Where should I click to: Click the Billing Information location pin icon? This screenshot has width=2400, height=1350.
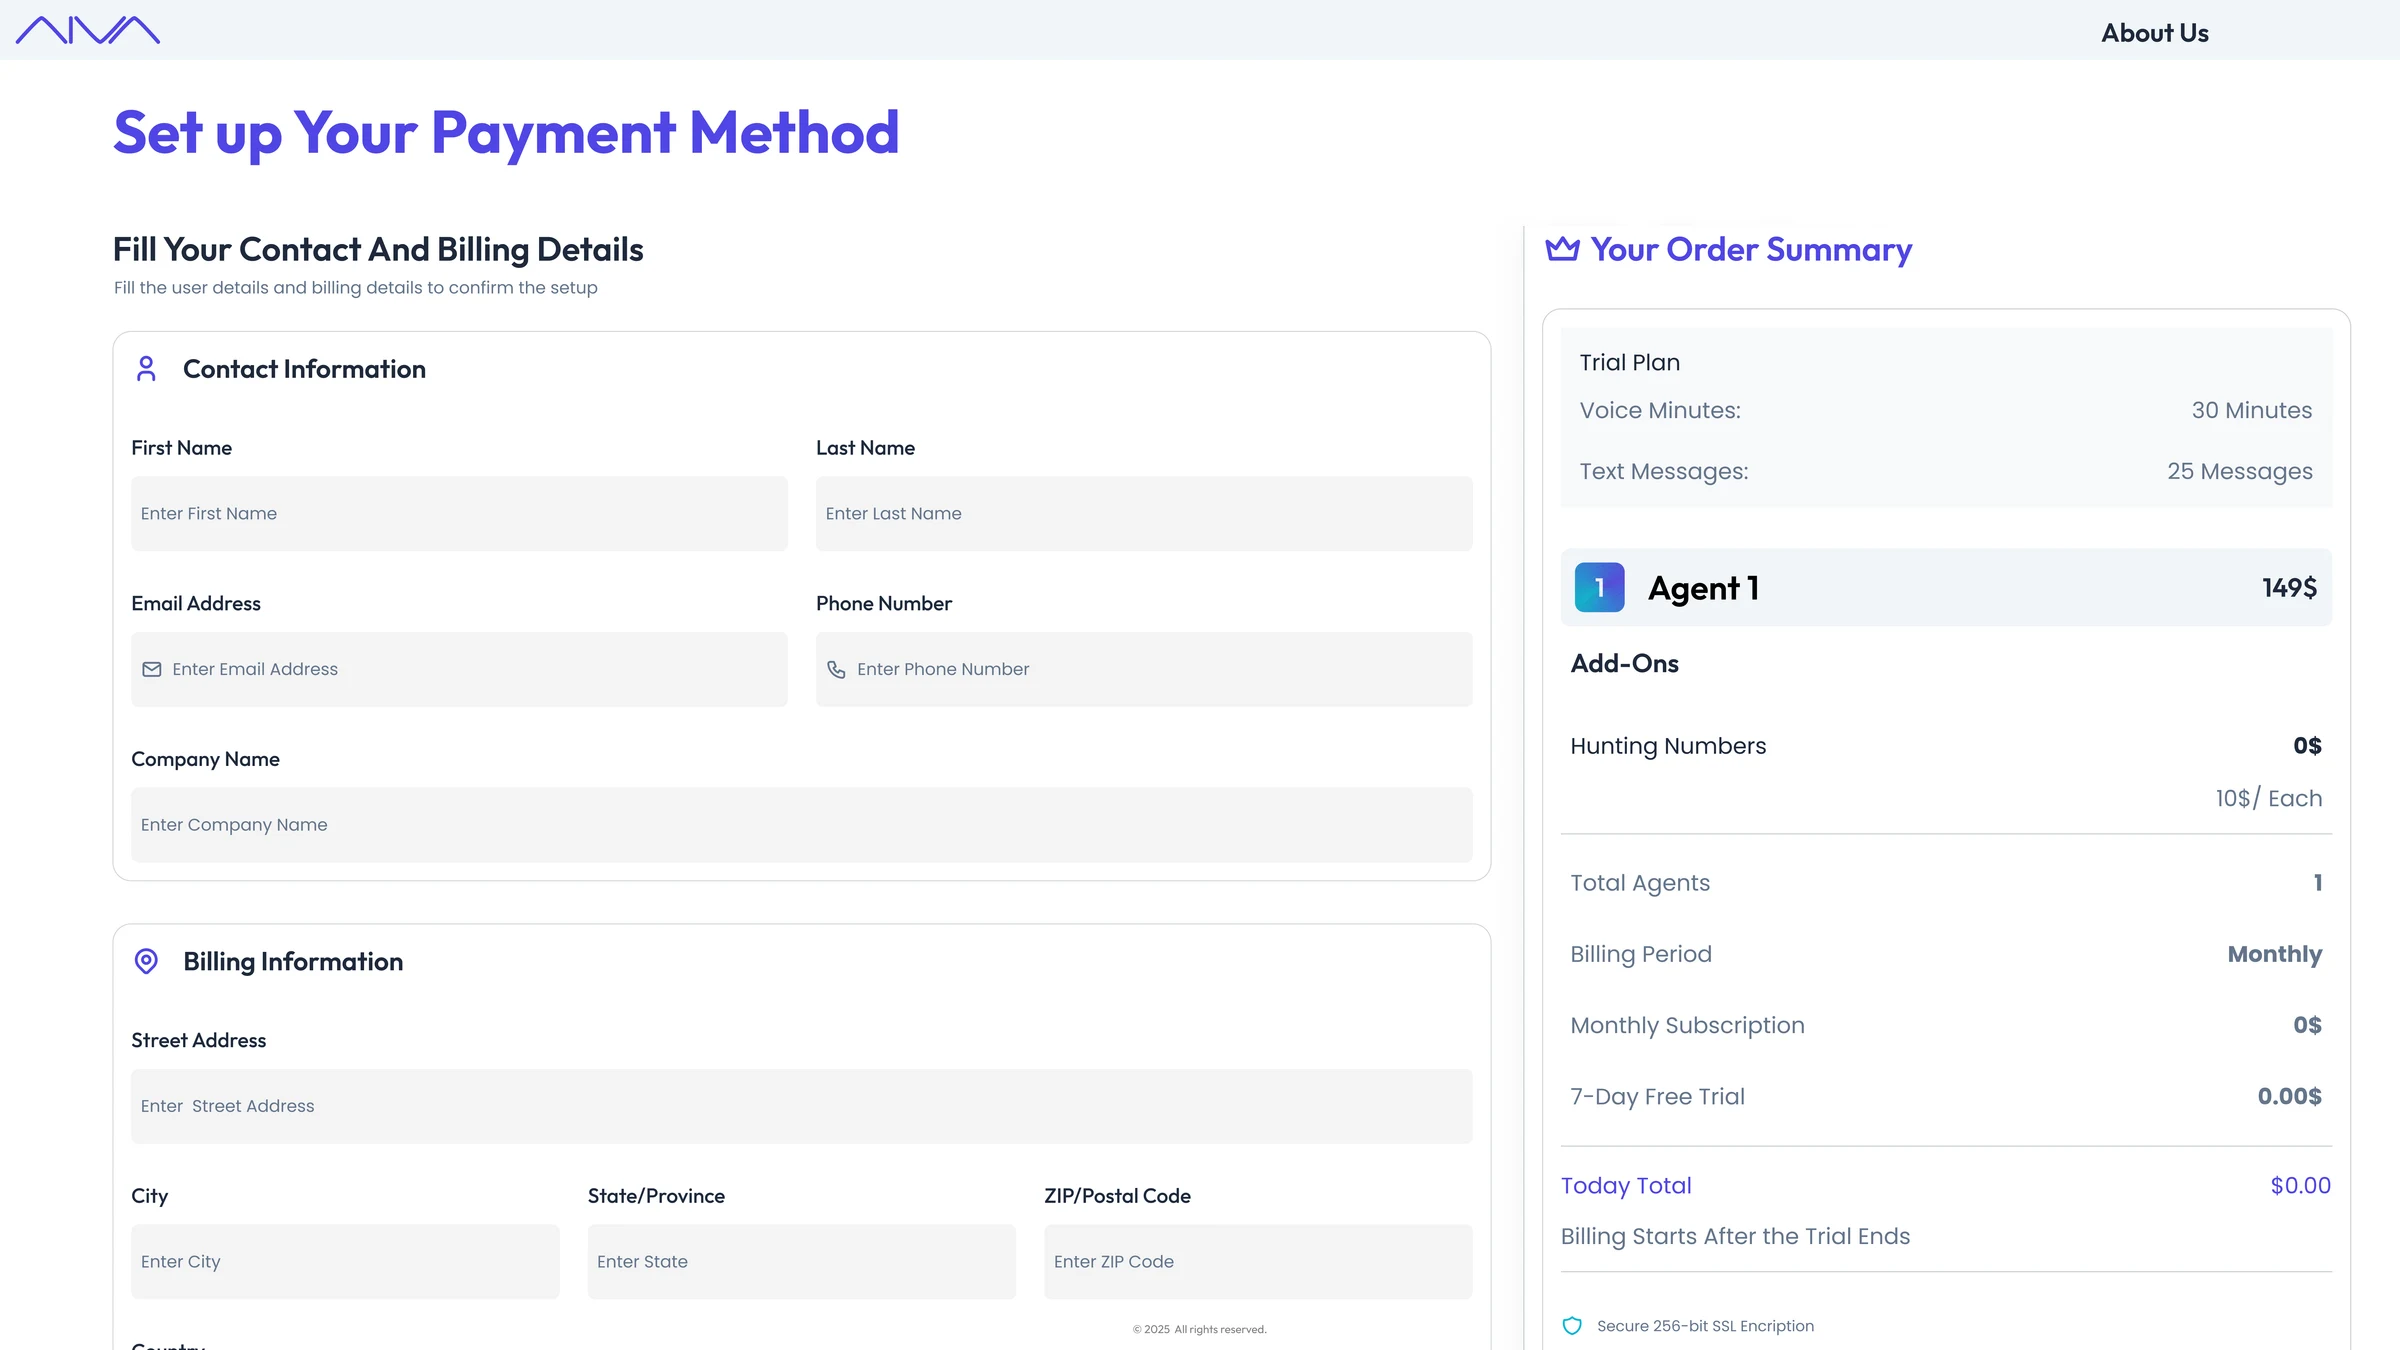tap(146, 961)
